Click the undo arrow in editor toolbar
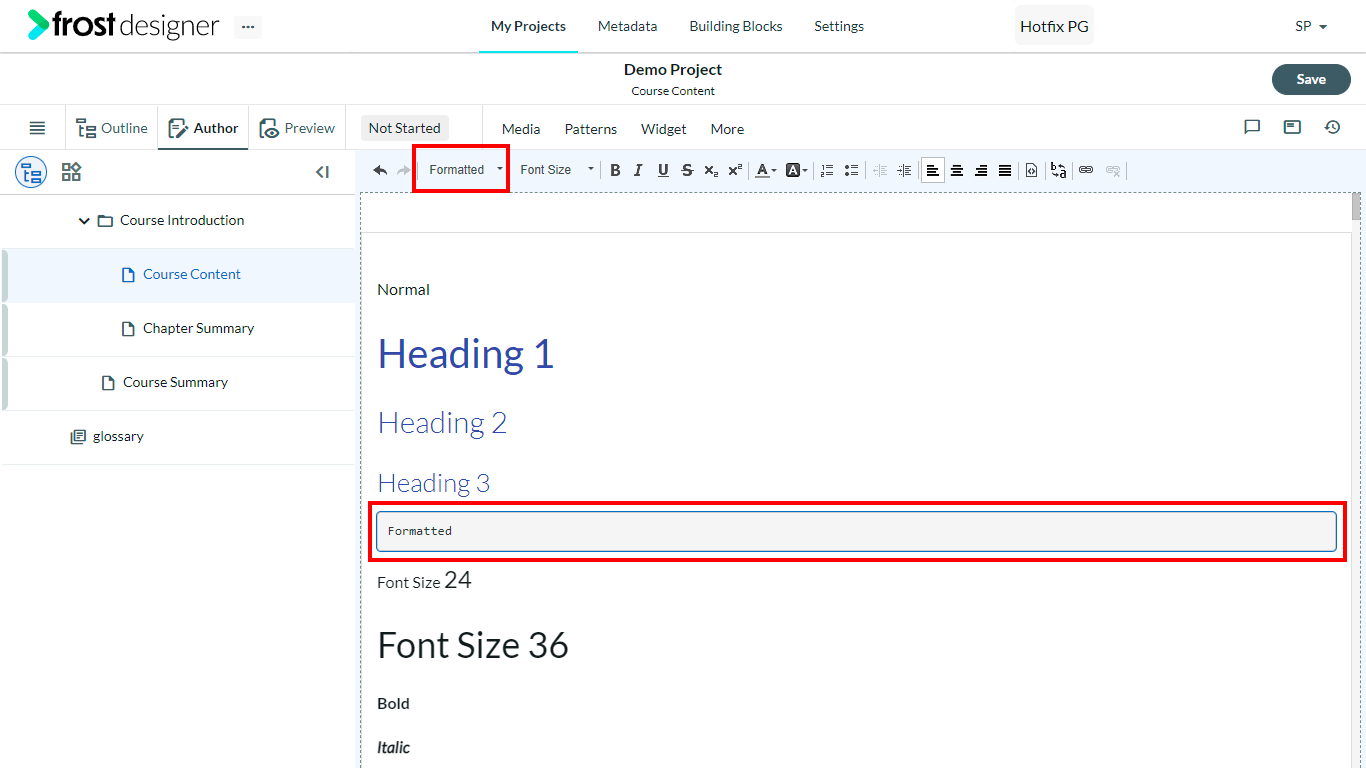This screenshot has height=768, width=1366. point(380,170)
